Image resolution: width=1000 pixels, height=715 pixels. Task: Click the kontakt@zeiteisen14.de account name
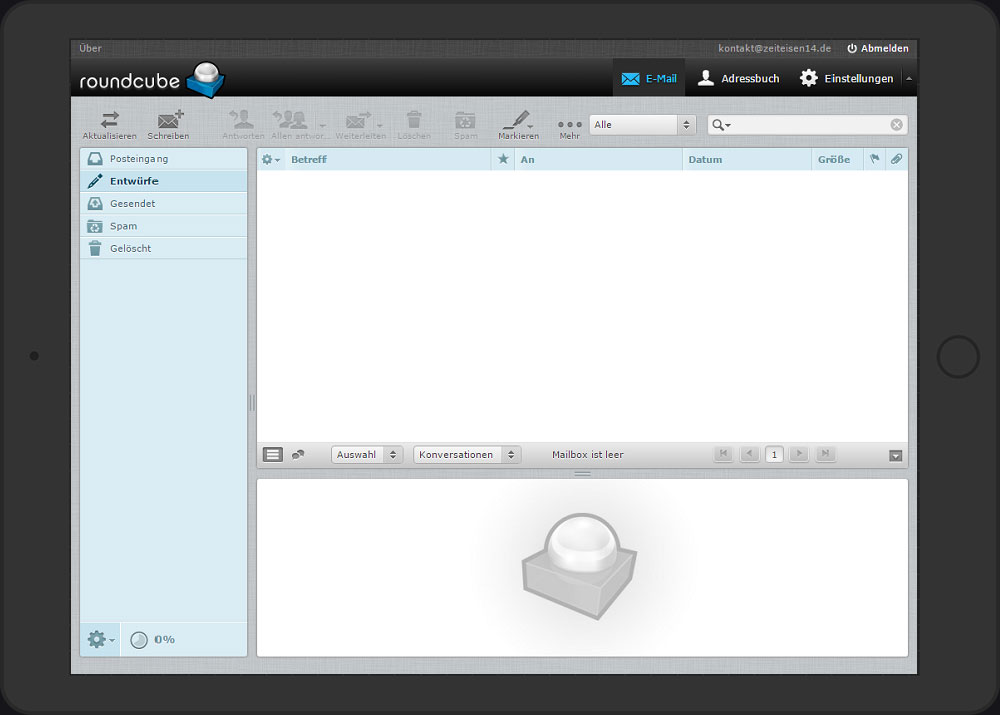pos(774,48)
